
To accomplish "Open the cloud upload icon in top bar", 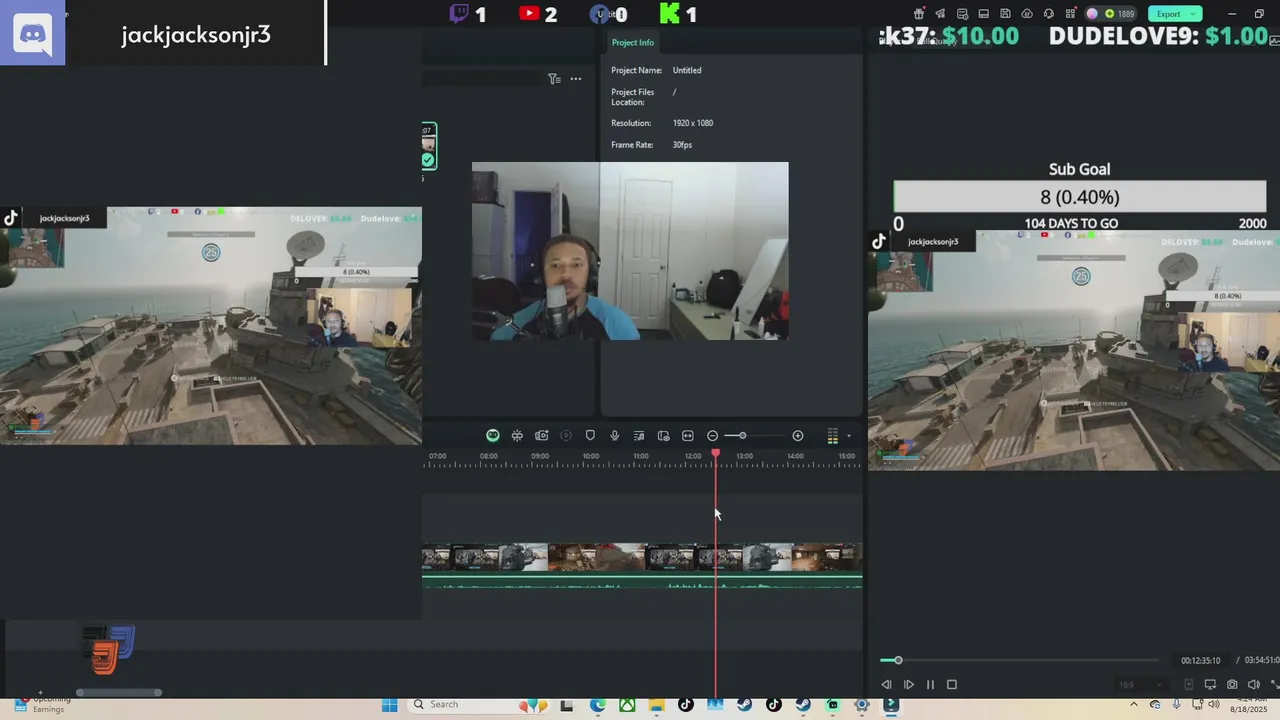I will (1027, 14).
